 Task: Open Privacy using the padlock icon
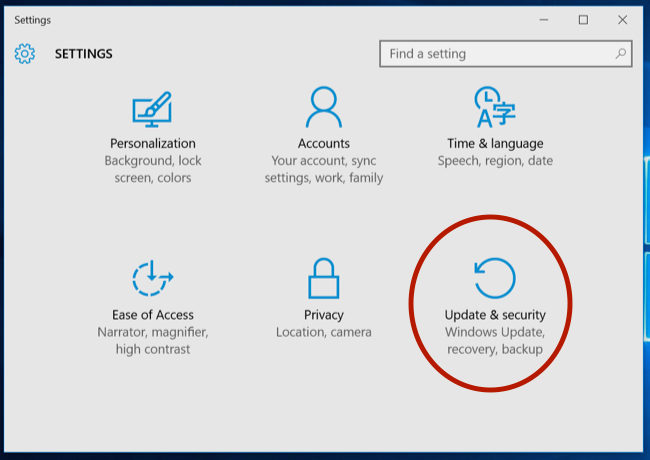point(324,279)
